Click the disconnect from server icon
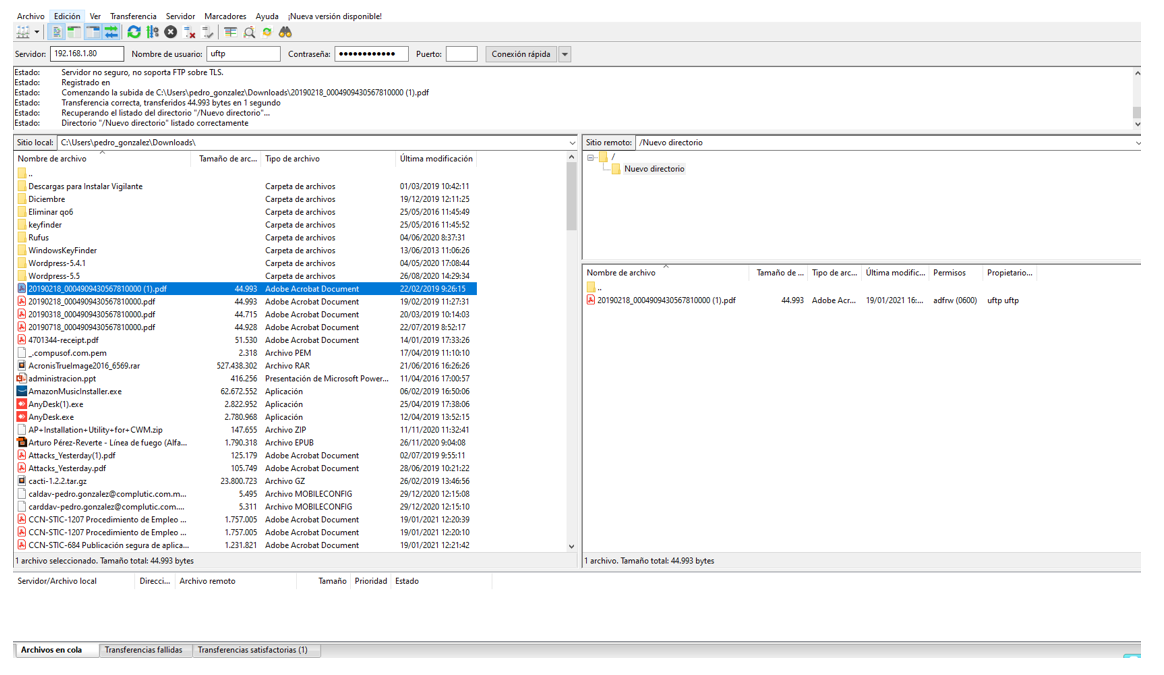1164x675 pixels. [x=189, y=32]
